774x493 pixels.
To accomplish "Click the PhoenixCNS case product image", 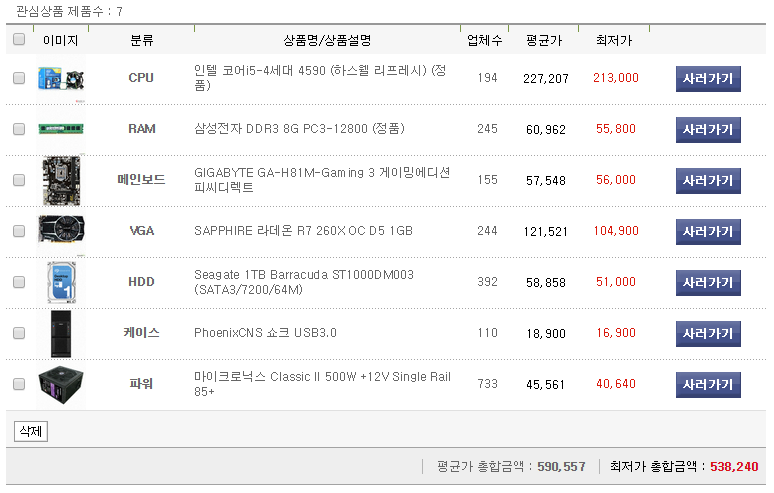I will pyautogui.click(x=61, y=333).
